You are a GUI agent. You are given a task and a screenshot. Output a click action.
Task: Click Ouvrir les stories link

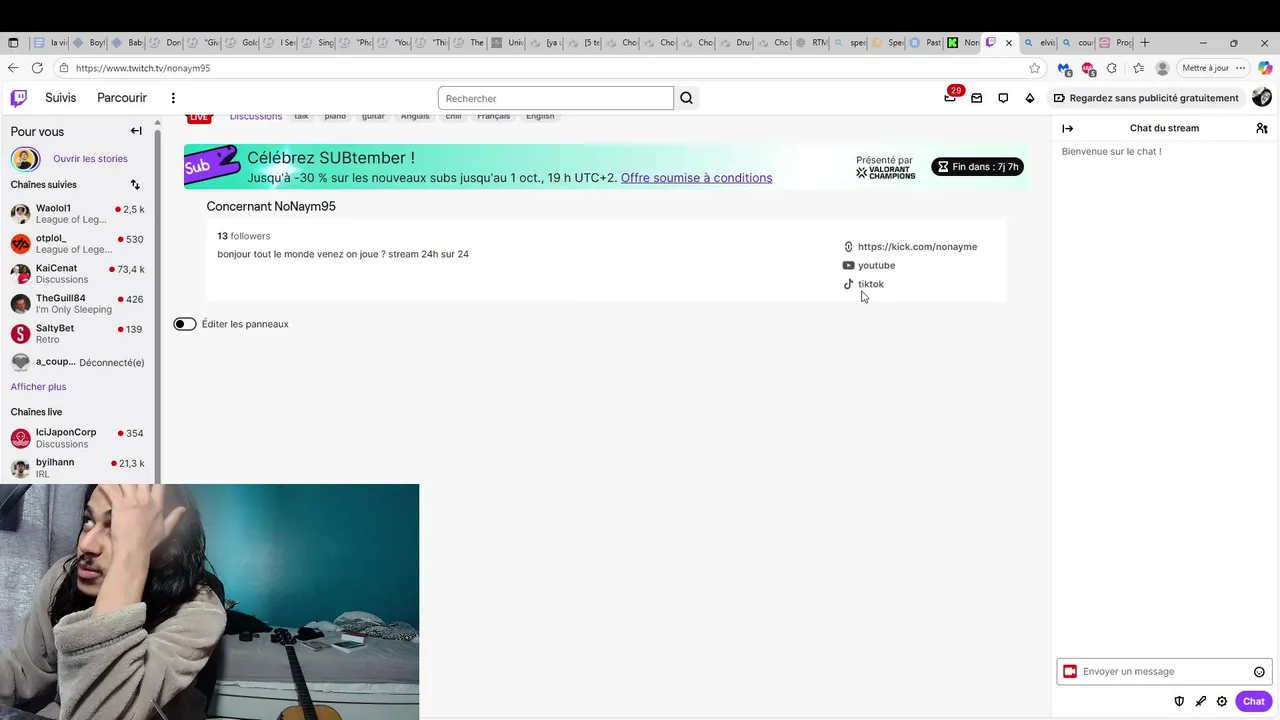click(x=90, y=159)
